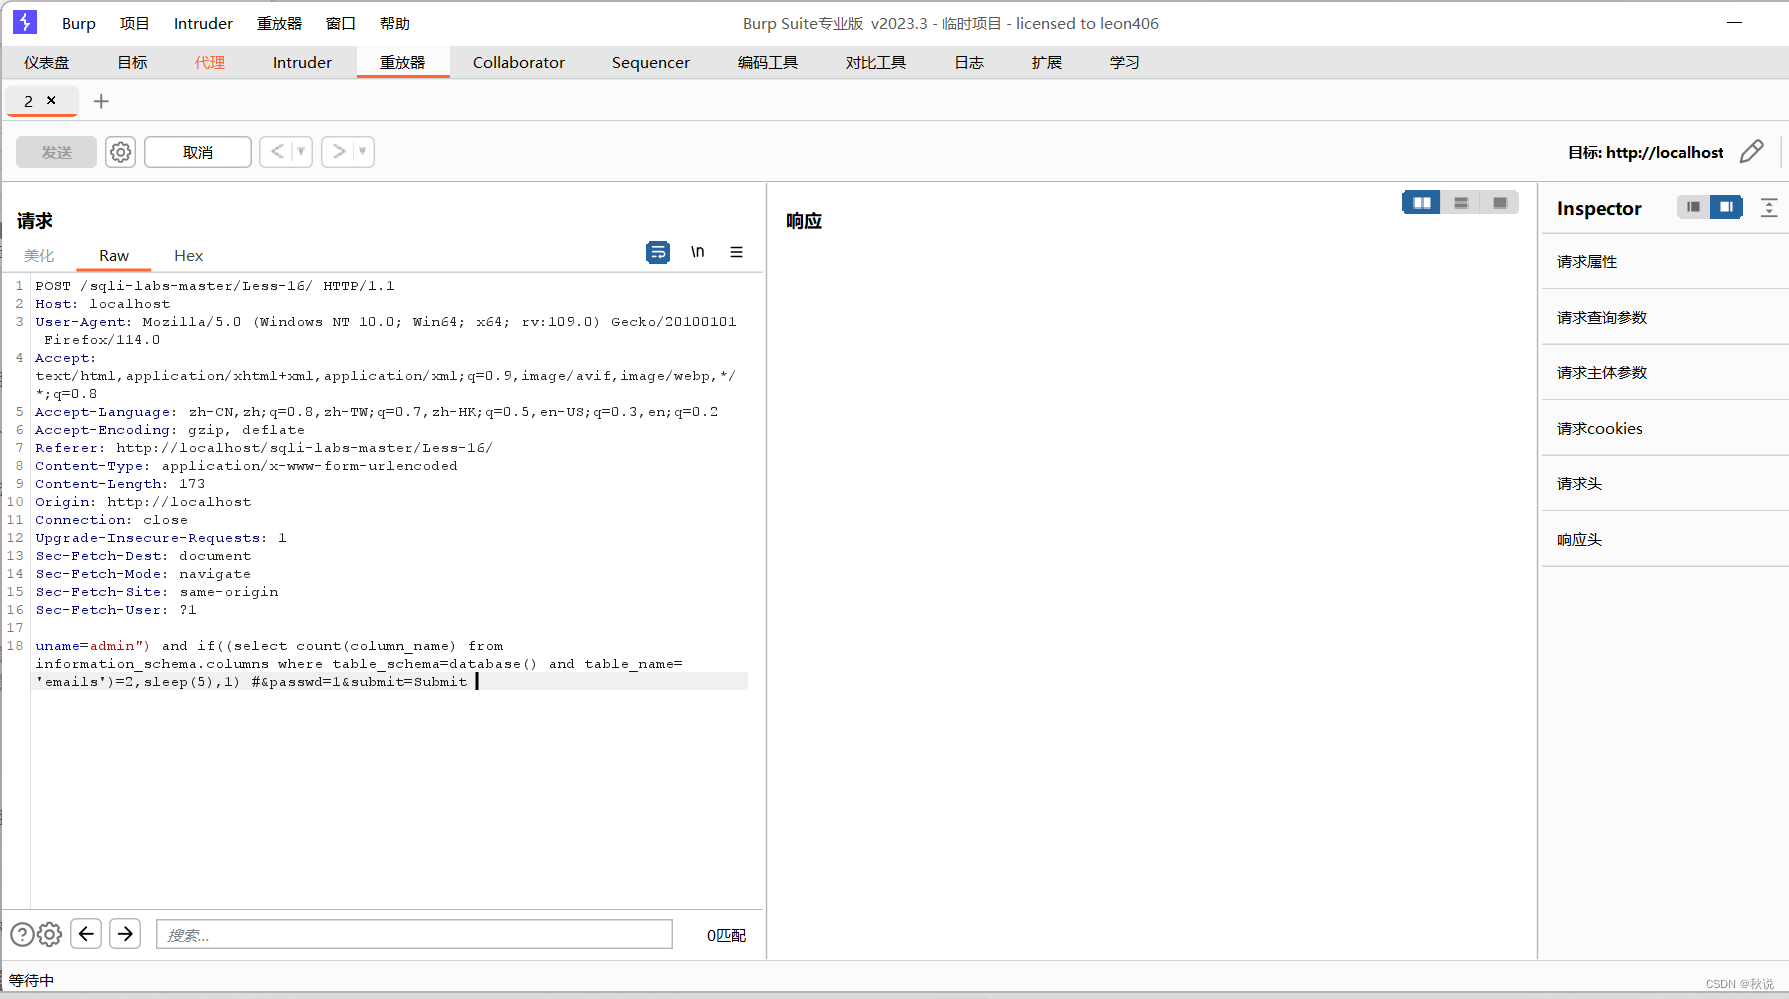
Task: Dock Inspector to the right side
Action: click(1726, 207)
